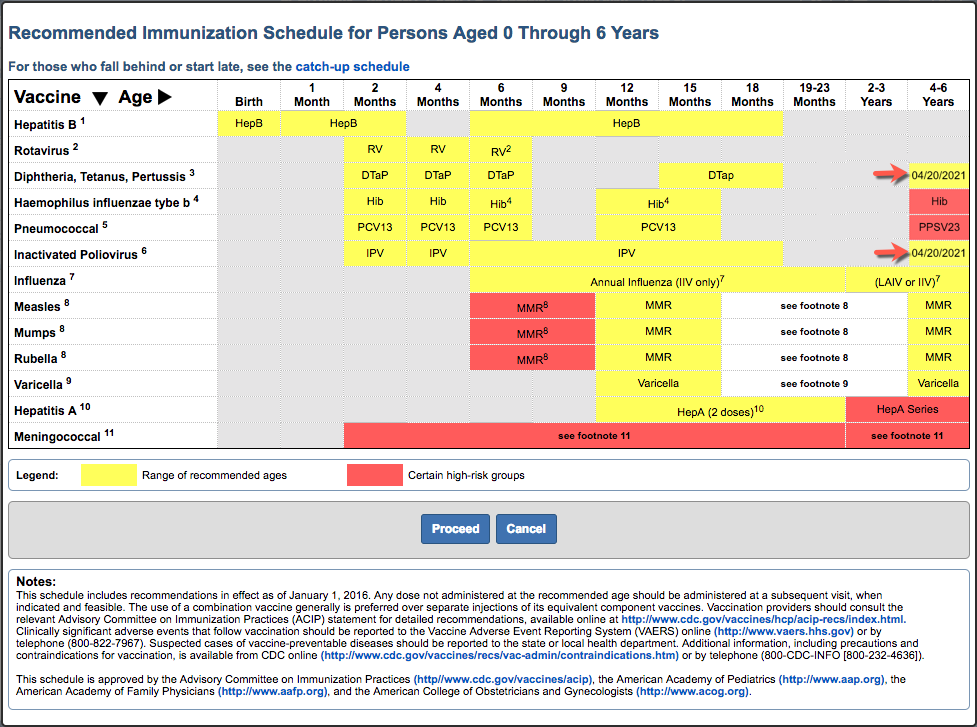Image resolution: width=977 pixels, height=727 pixels.
Task: Open the catch-up schedule link
Action: [x=352, y=66]
